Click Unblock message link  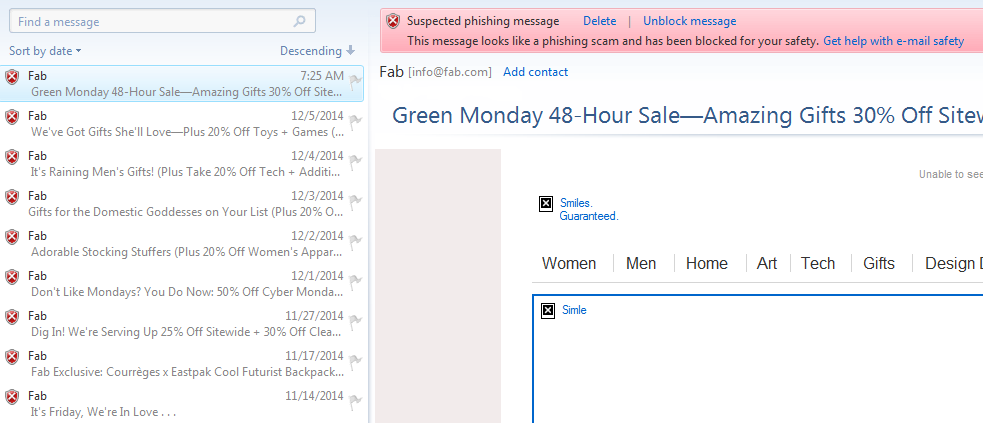(x=689, y=21)
